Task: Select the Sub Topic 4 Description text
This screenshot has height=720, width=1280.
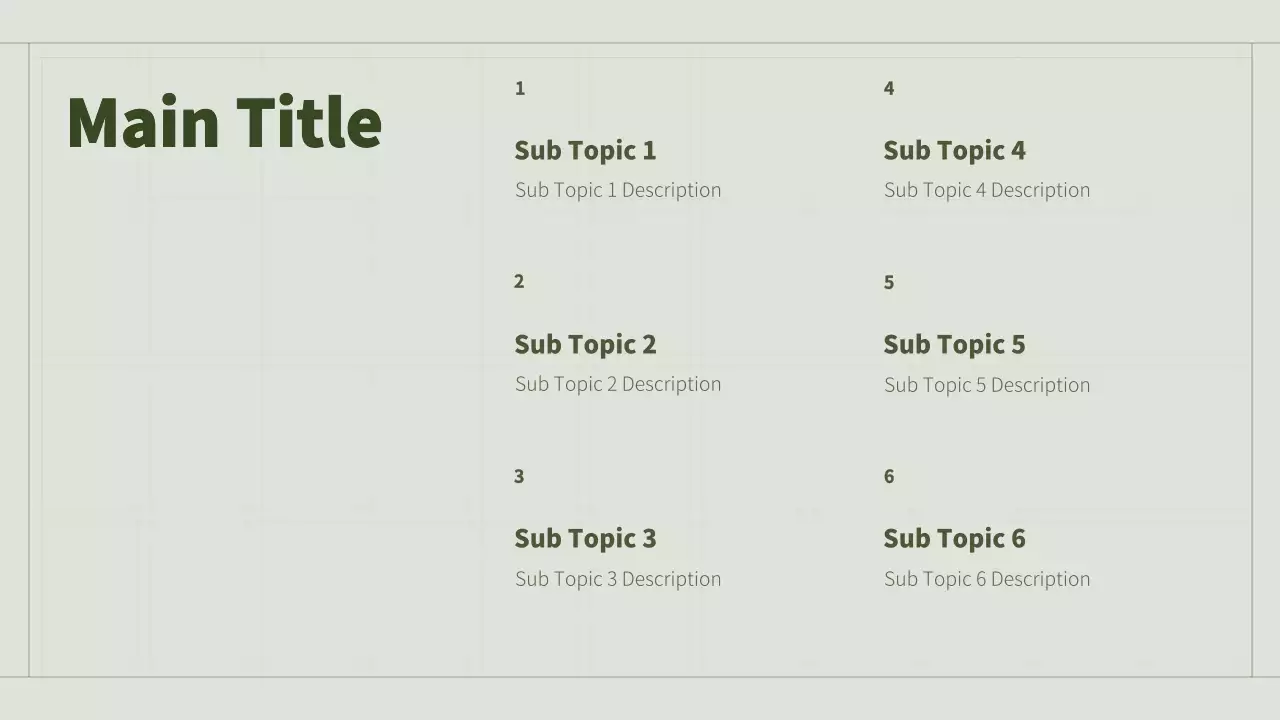Action: coord(987,190)
